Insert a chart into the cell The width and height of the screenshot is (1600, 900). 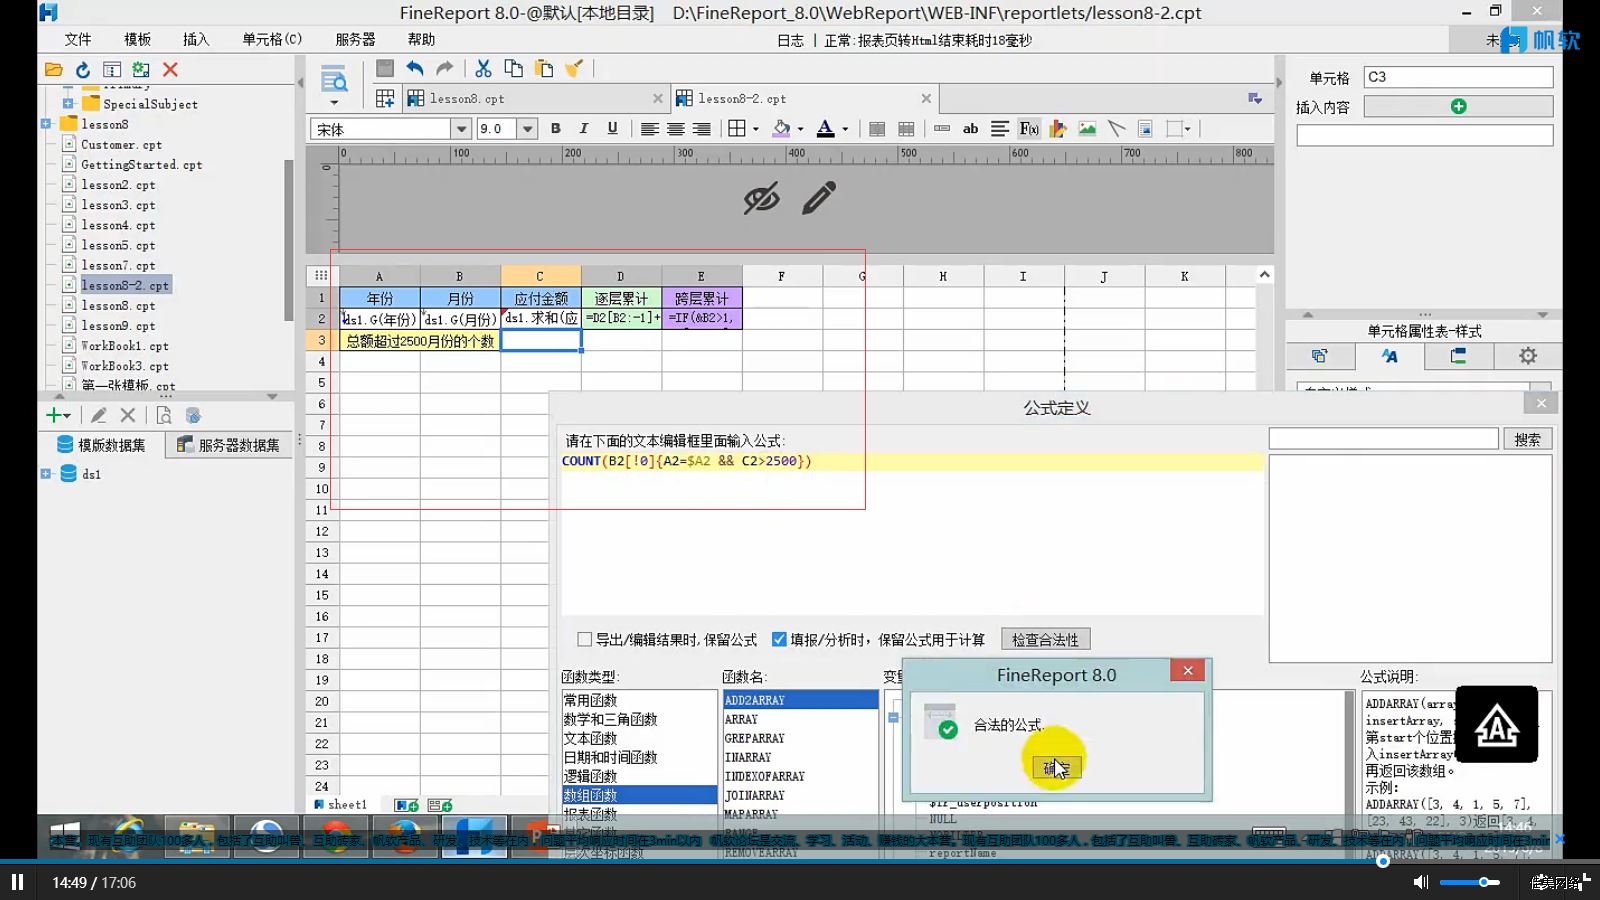click(1058, 128)
